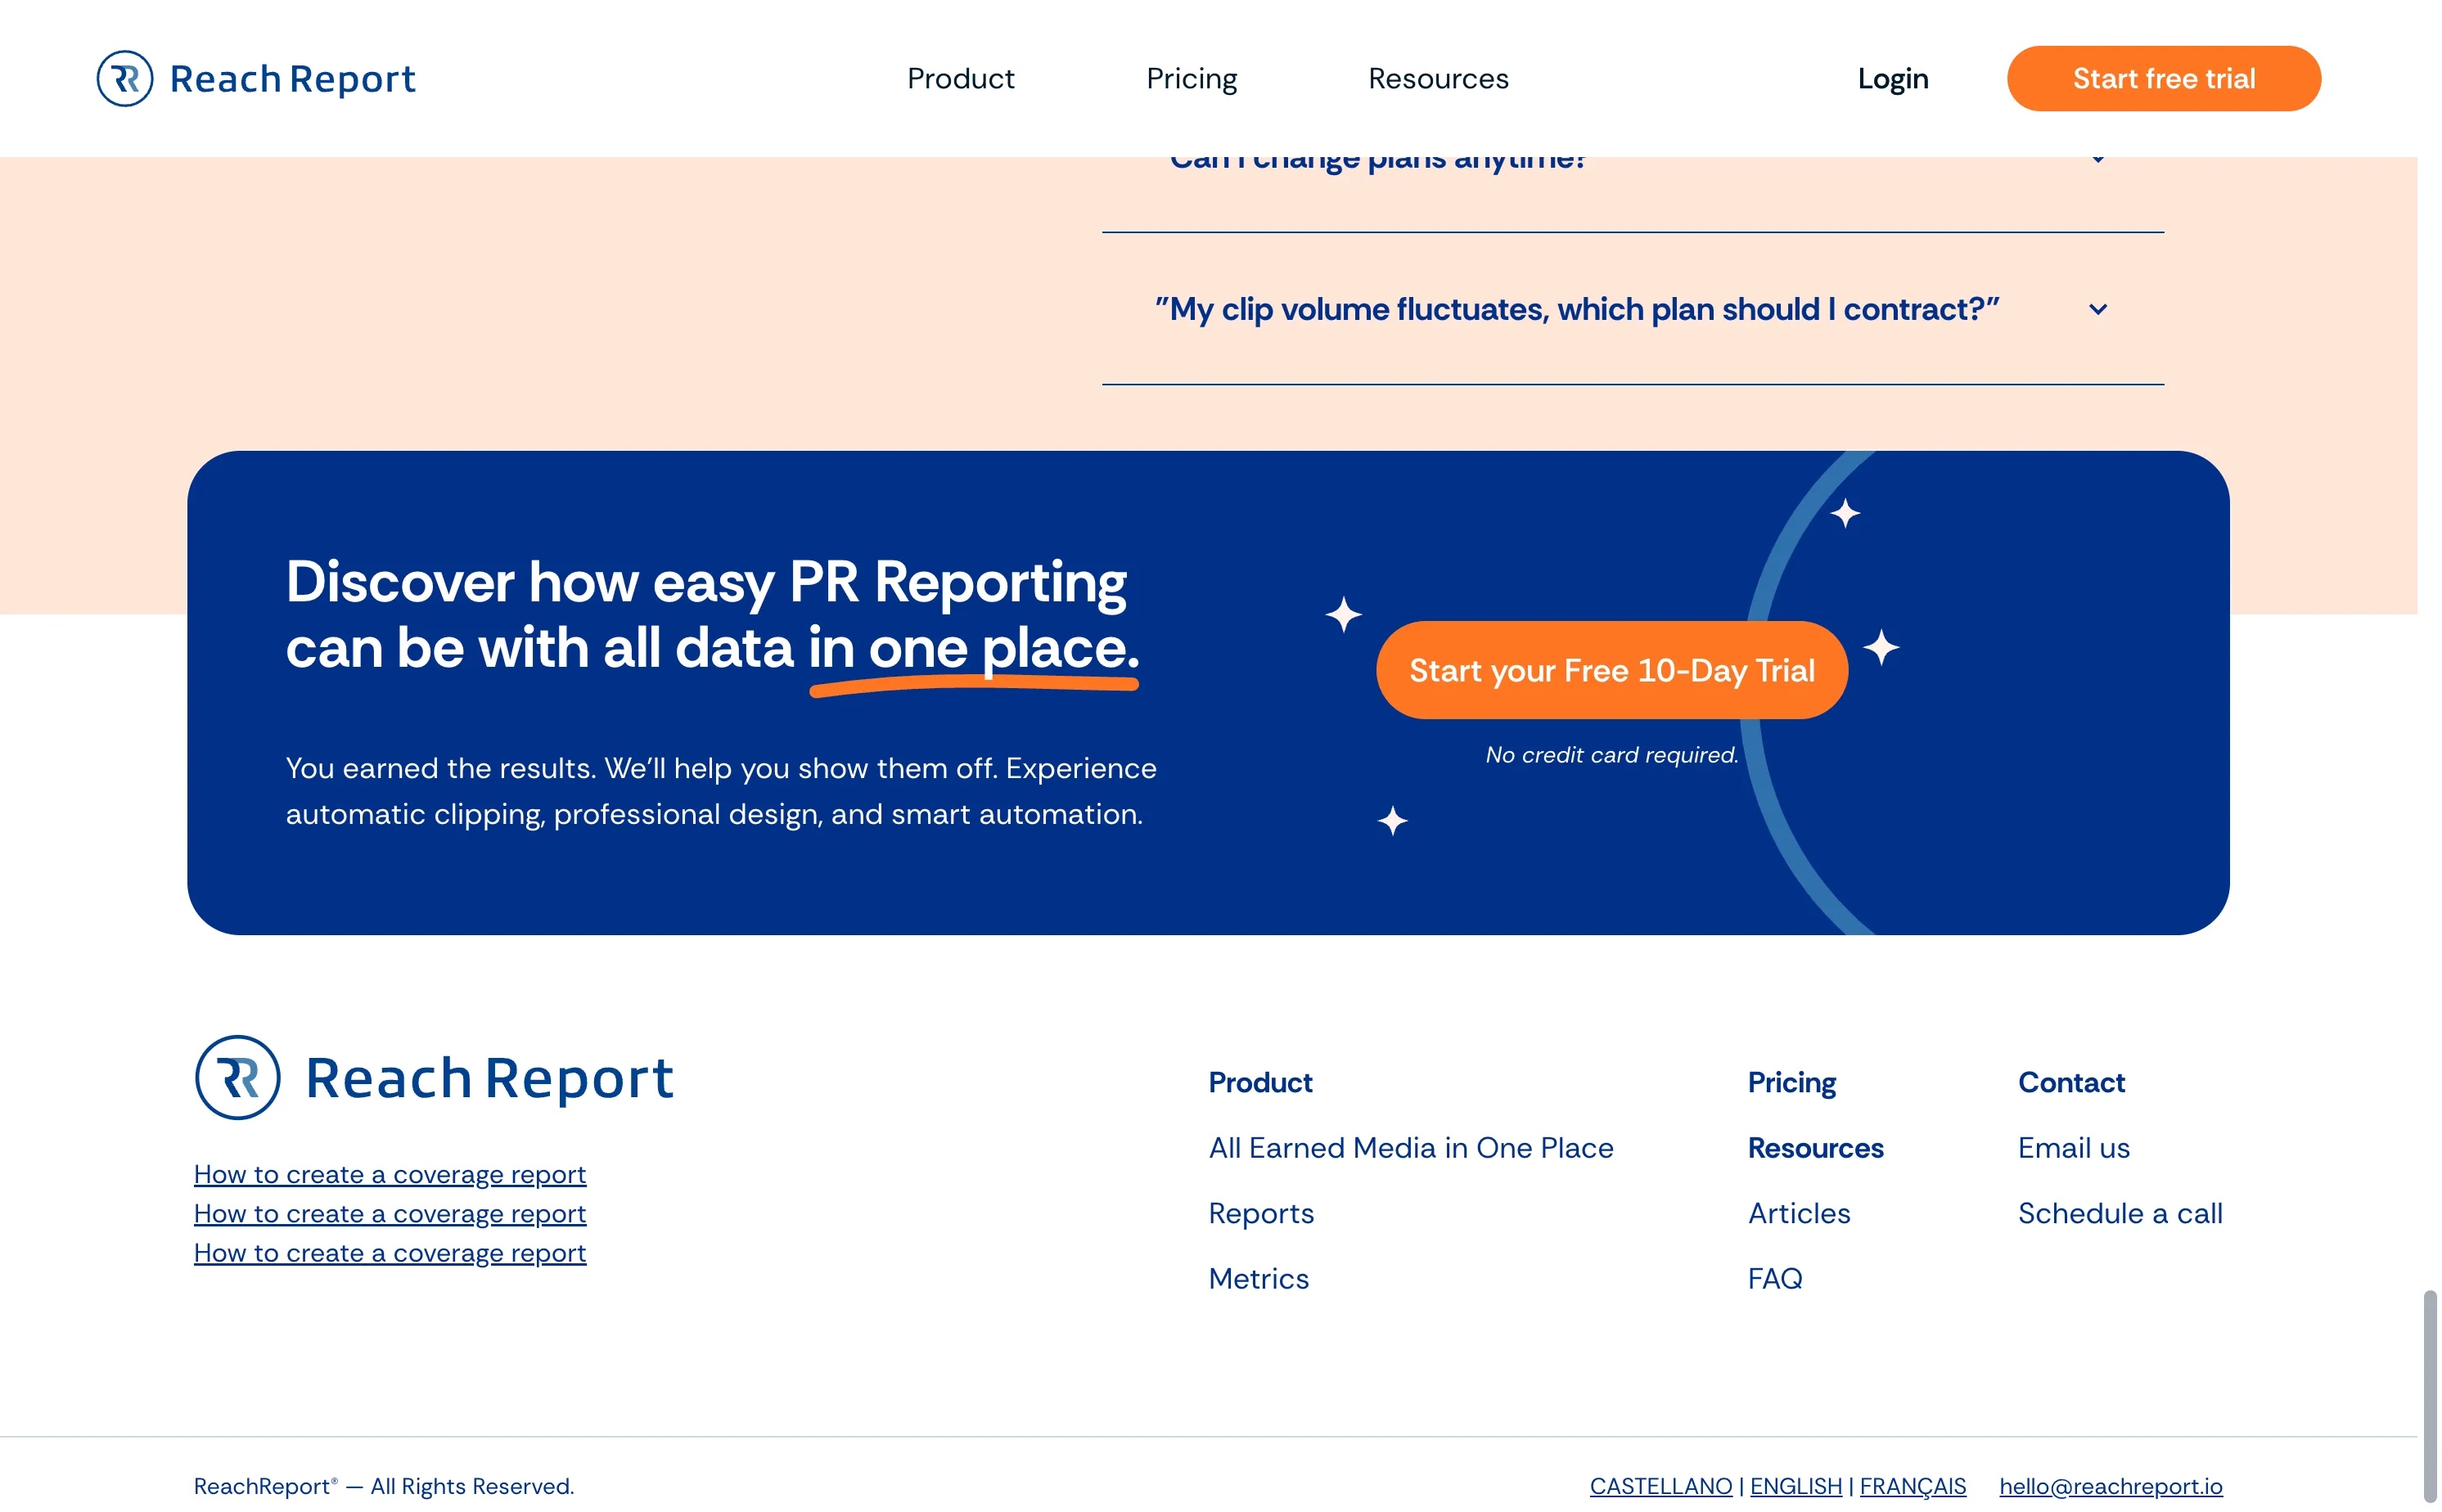Click the Login link

(x=1892, y=78)
